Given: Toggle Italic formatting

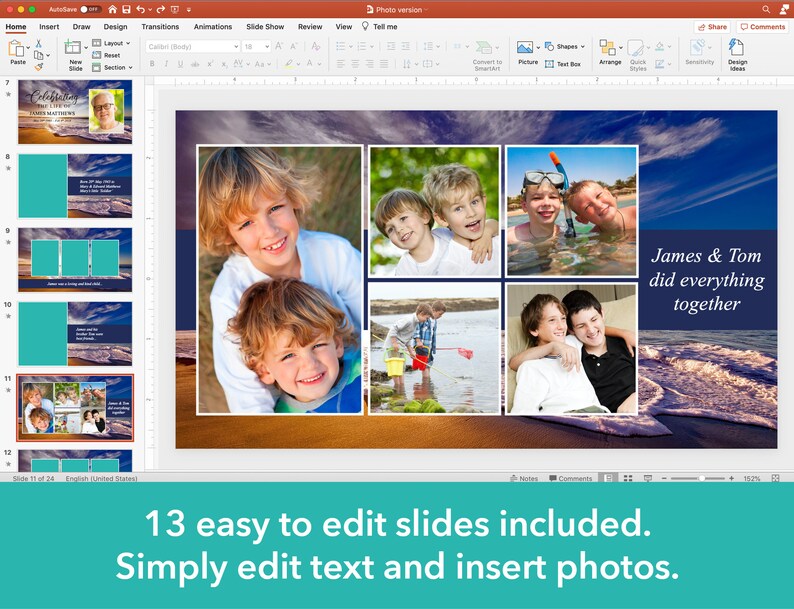Looking at the screenshot, I should [166, 64].
